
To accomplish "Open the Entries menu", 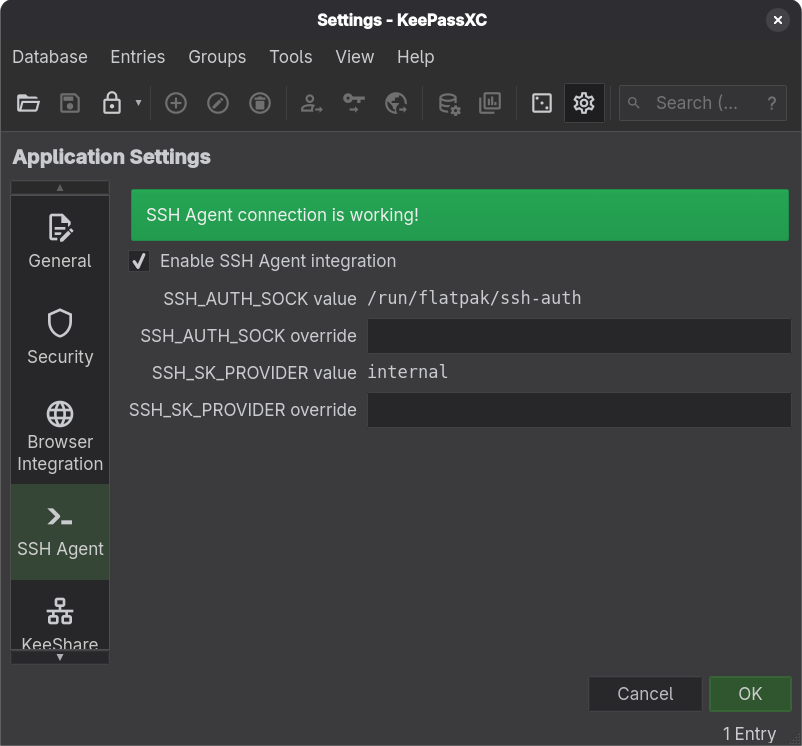I will (138, 57).
